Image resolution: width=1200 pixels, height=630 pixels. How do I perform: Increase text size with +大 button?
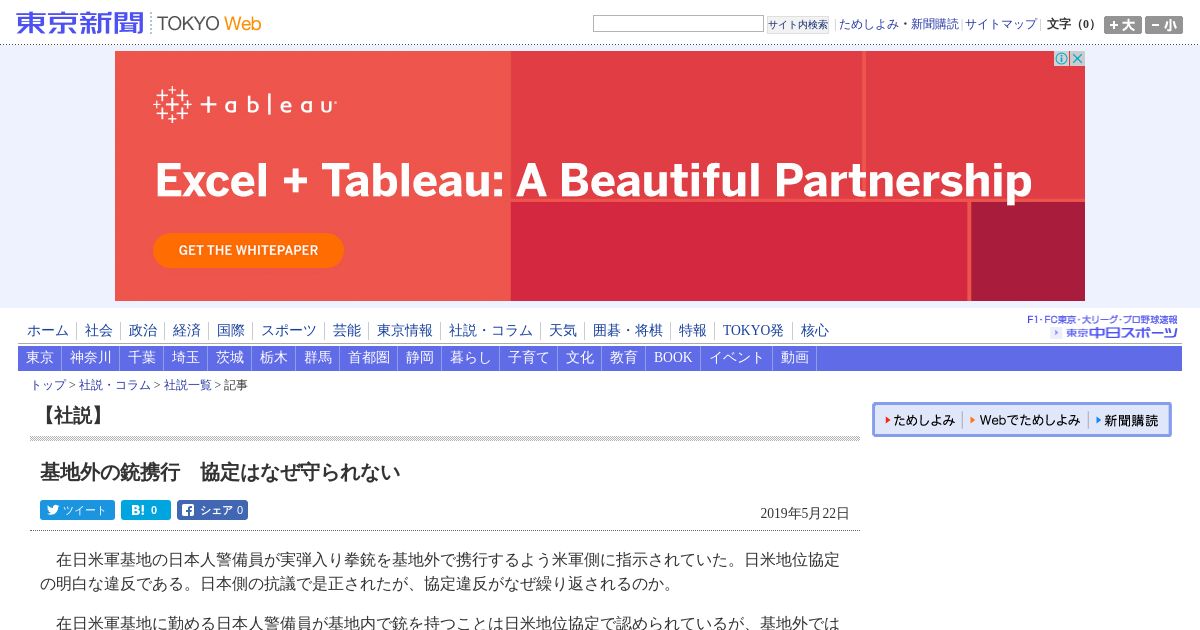click(1123, 25)
